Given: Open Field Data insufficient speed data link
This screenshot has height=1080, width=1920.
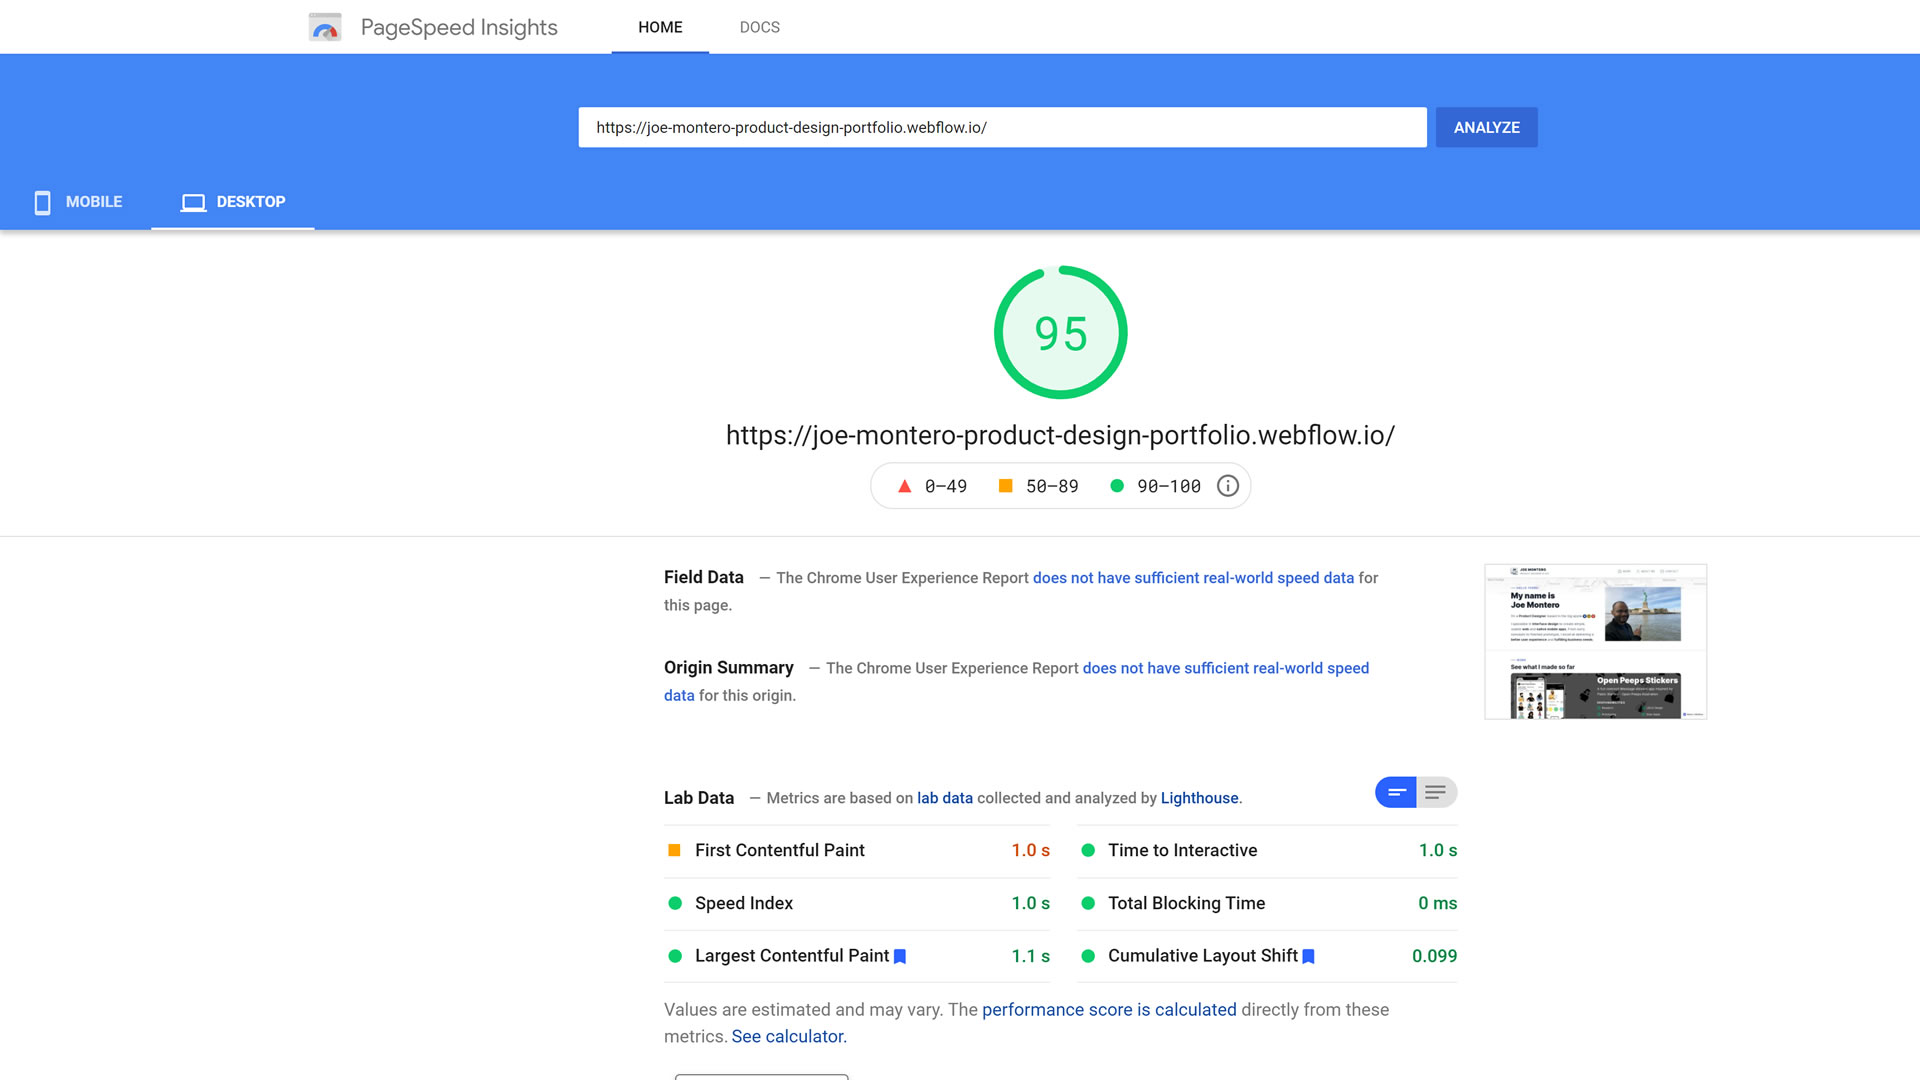Looking at the screenshot, I should tap(1193, 578).
